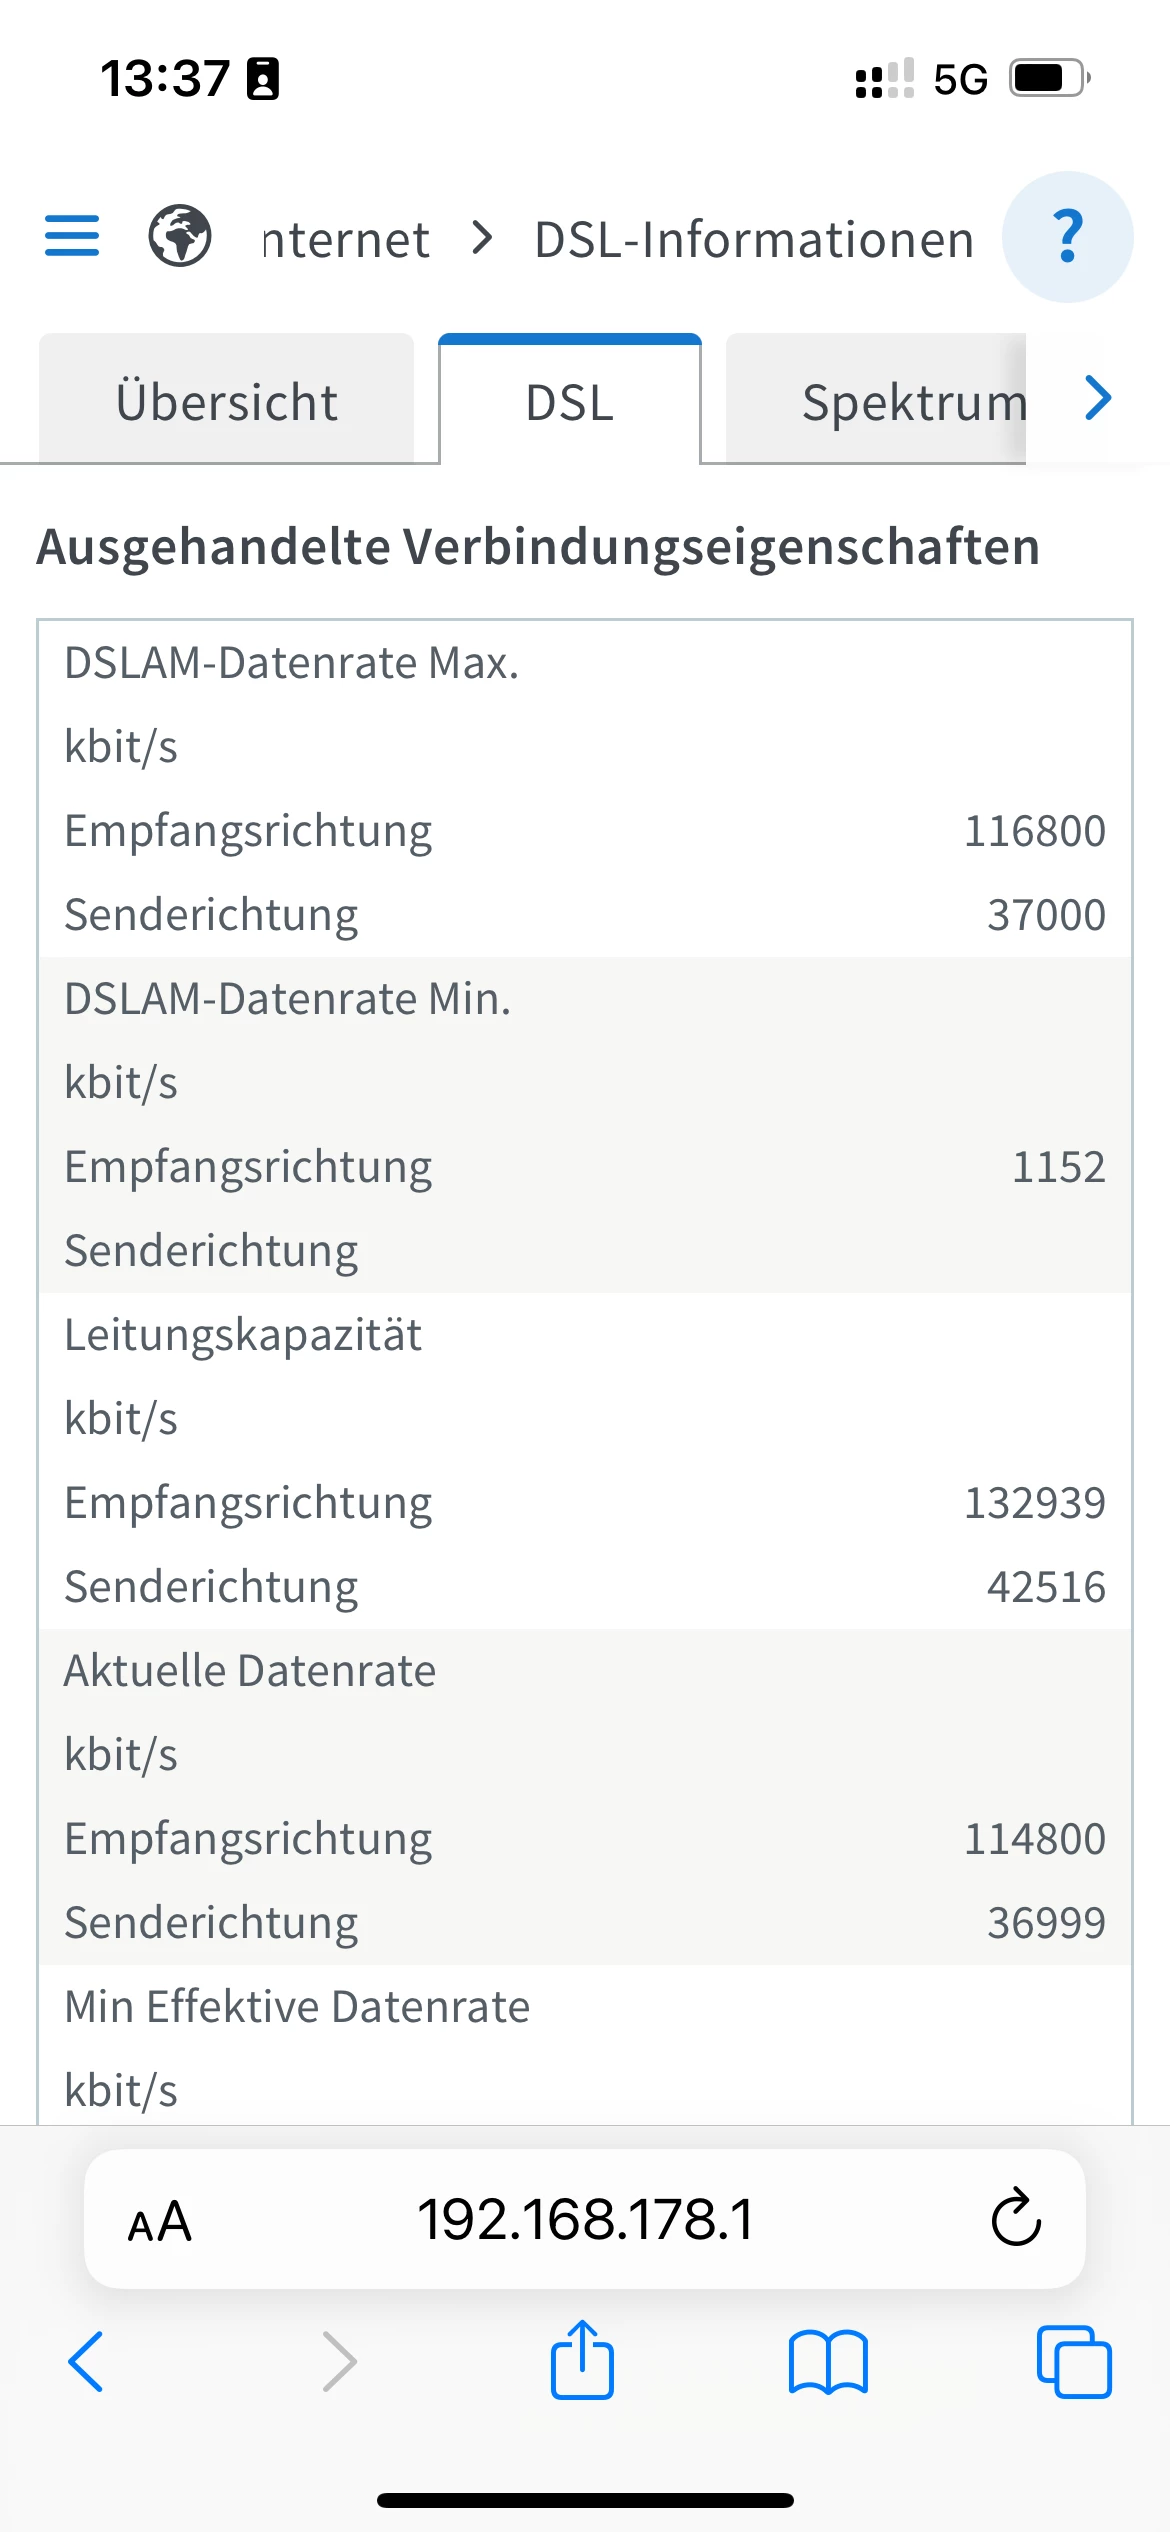Image resolution: width=1170 pixels, height=2532 pixels.
Task: Tap DSL-Informationen breadcrumb title
Action: (x=754, y=240)
